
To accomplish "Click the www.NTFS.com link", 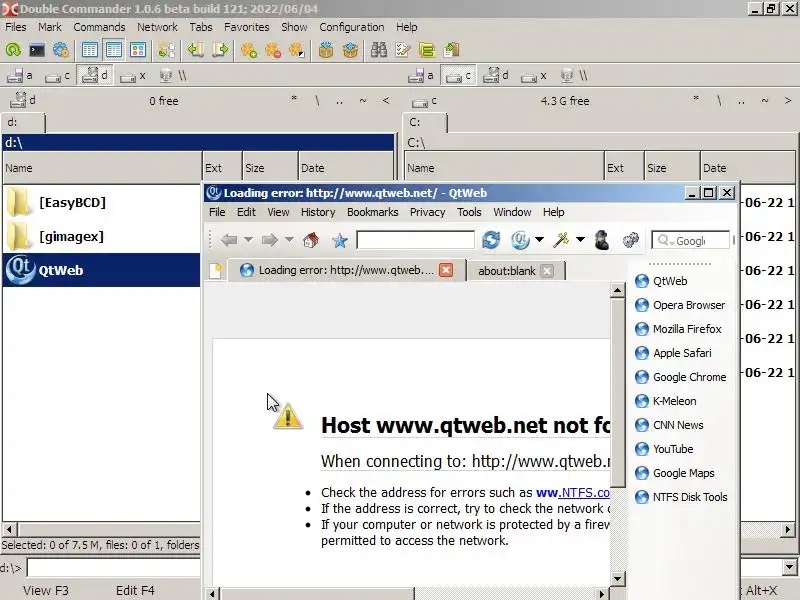I will coord(572,493).
